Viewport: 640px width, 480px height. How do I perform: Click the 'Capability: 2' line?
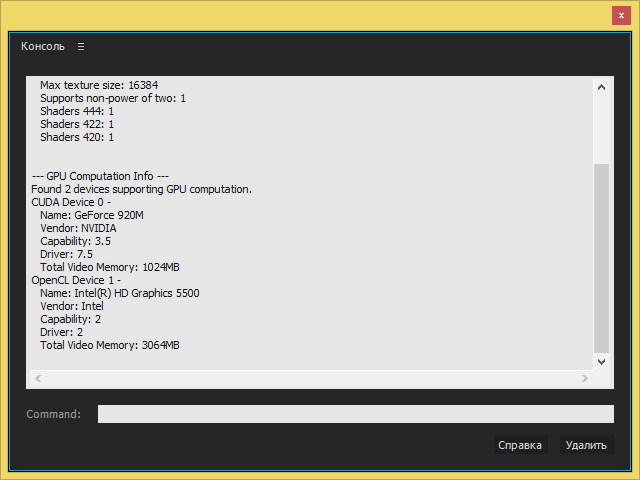(70, 320)
